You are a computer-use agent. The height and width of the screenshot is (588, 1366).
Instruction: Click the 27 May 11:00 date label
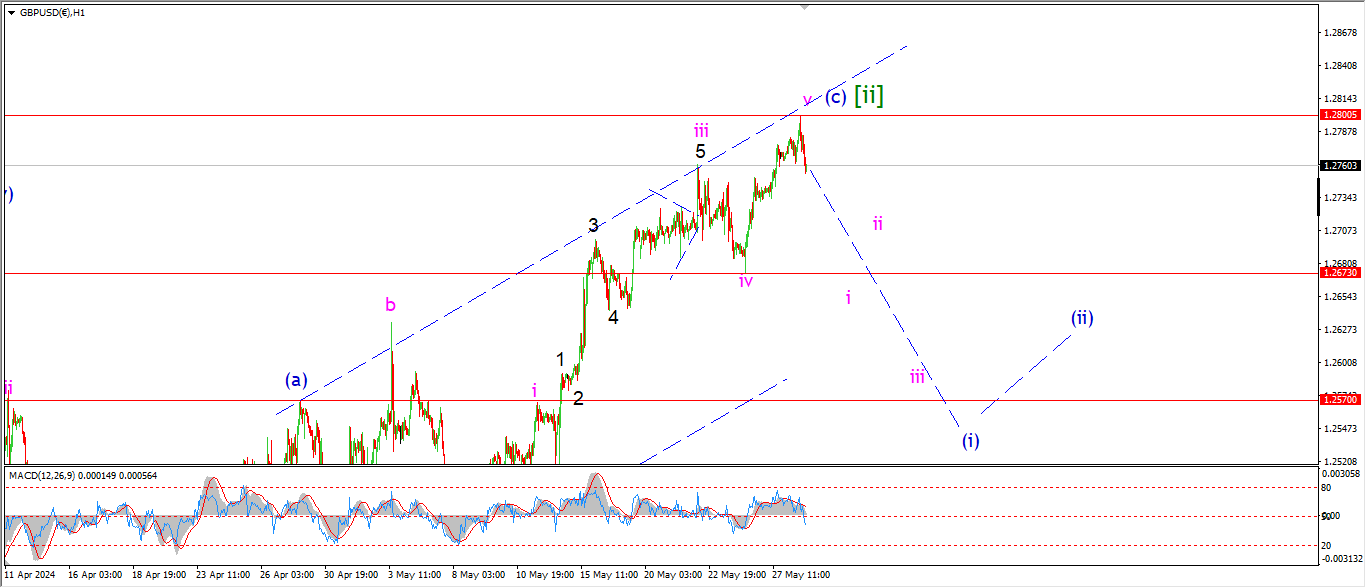[800, 576]
